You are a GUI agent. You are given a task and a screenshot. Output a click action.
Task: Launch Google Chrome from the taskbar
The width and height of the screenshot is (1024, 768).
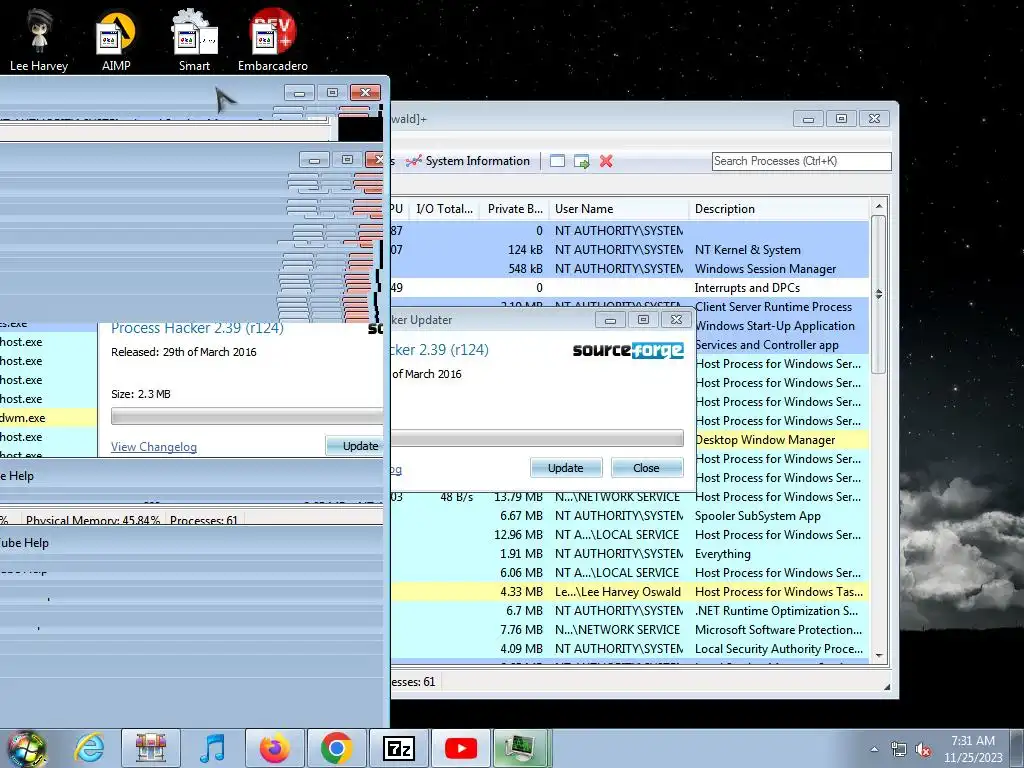[x=336, y=748]
